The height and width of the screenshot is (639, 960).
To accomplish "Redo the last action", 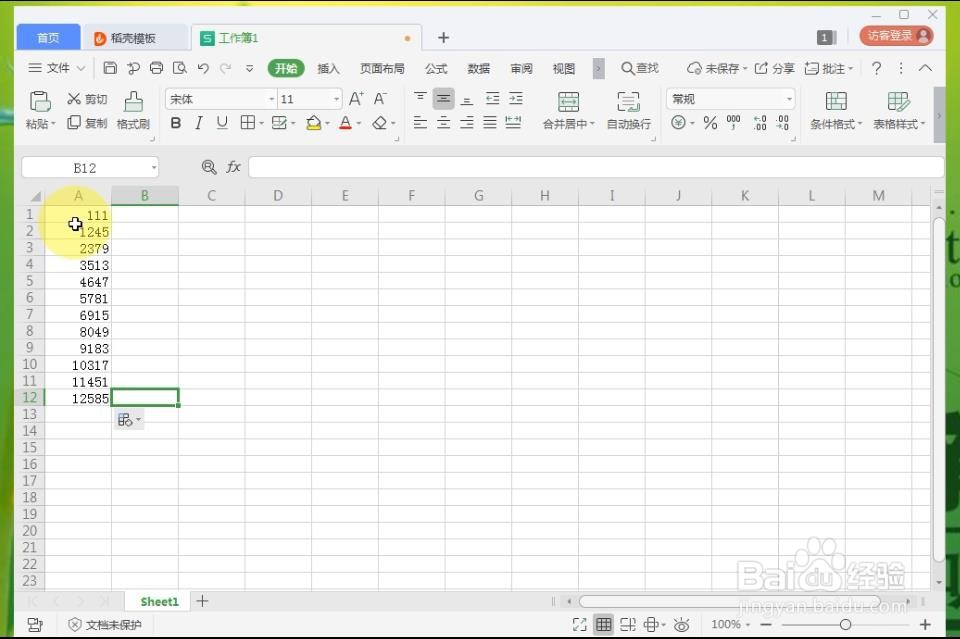I will tap(226, 68).
